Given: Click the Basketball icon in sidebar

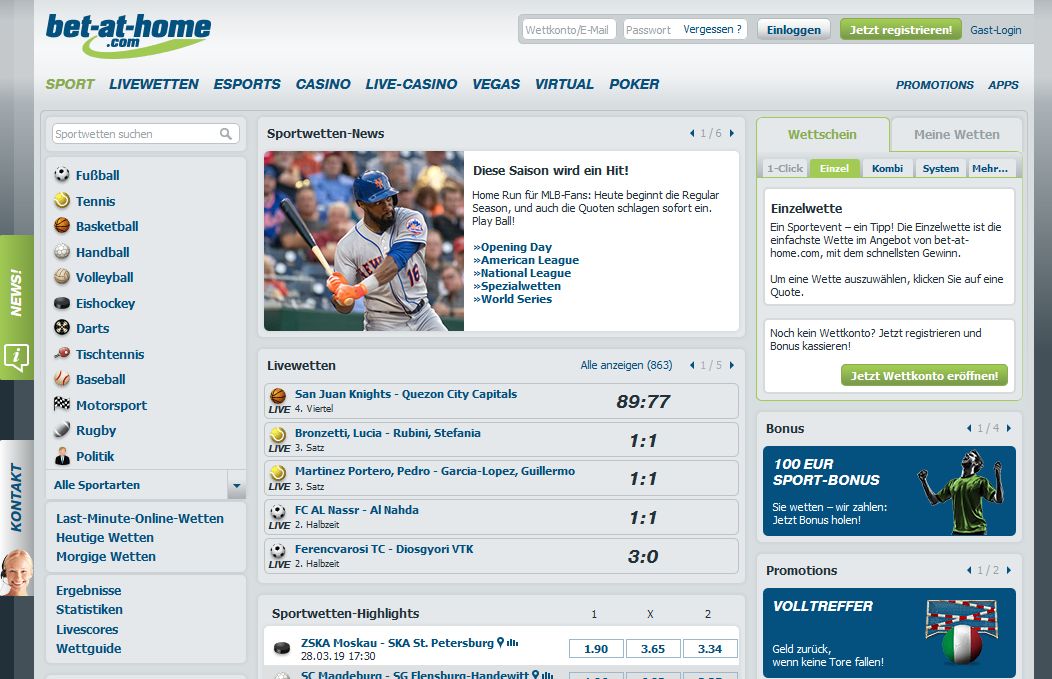Looking at the screenshot, I should coord(62,225).
